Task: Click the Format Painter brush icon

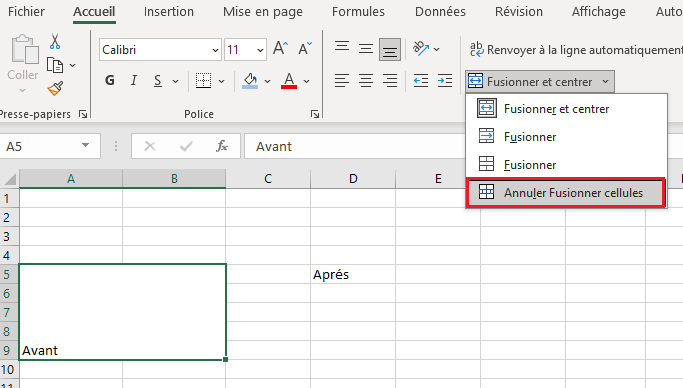Action: coord(55,88)
